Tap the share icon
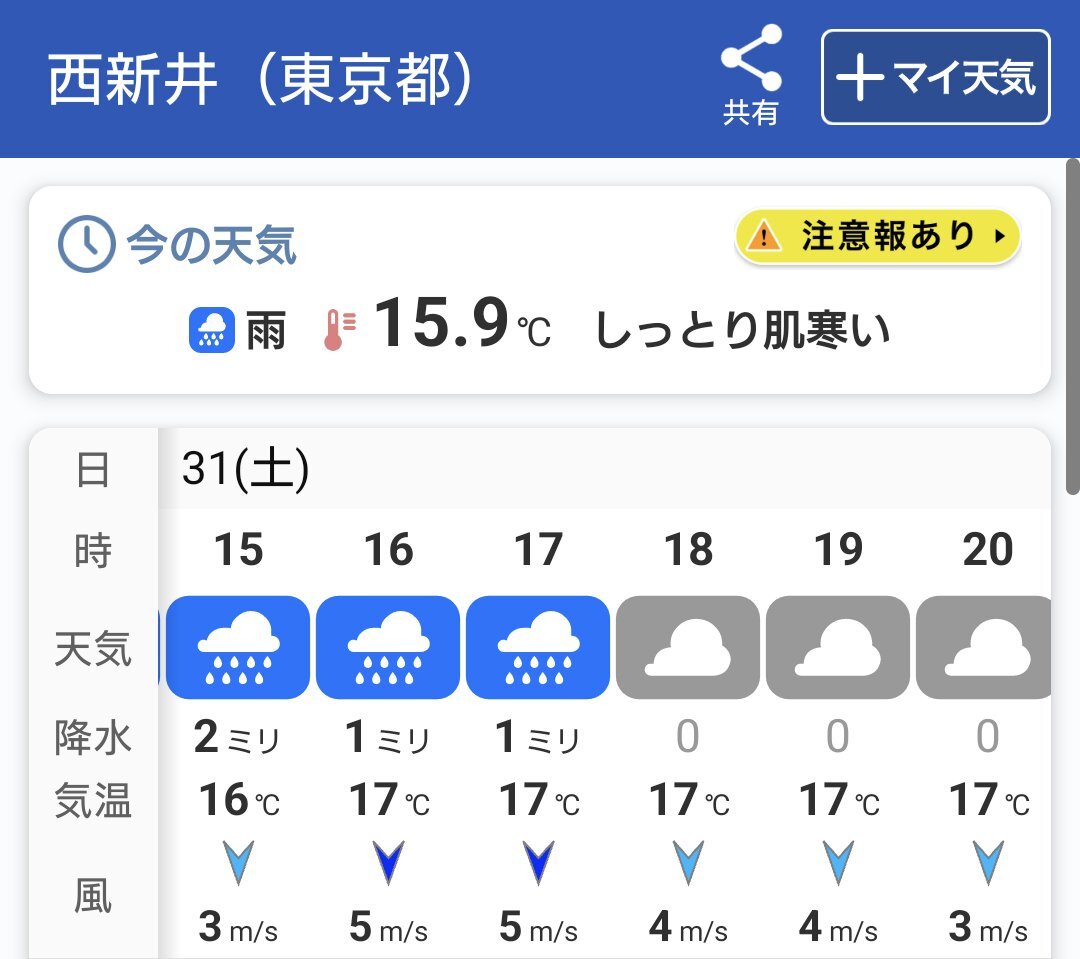Viewport: 1080px width, 959px height. click(x=751, y=76)
